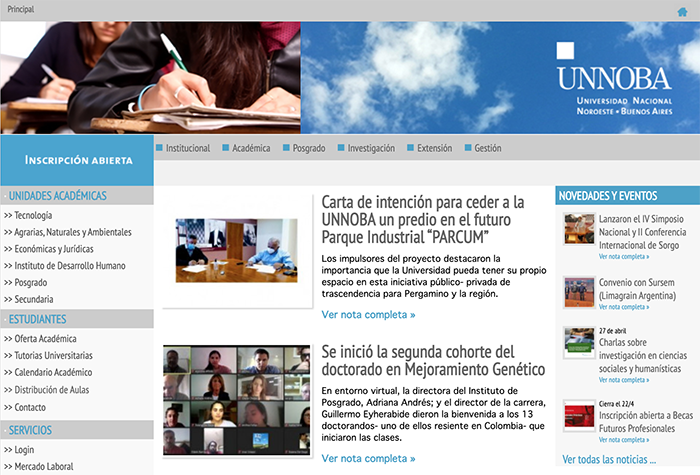This screenshot has height=475, width=700.
Task: Click the home icon in top bar
Action: [x=682, y=12]
